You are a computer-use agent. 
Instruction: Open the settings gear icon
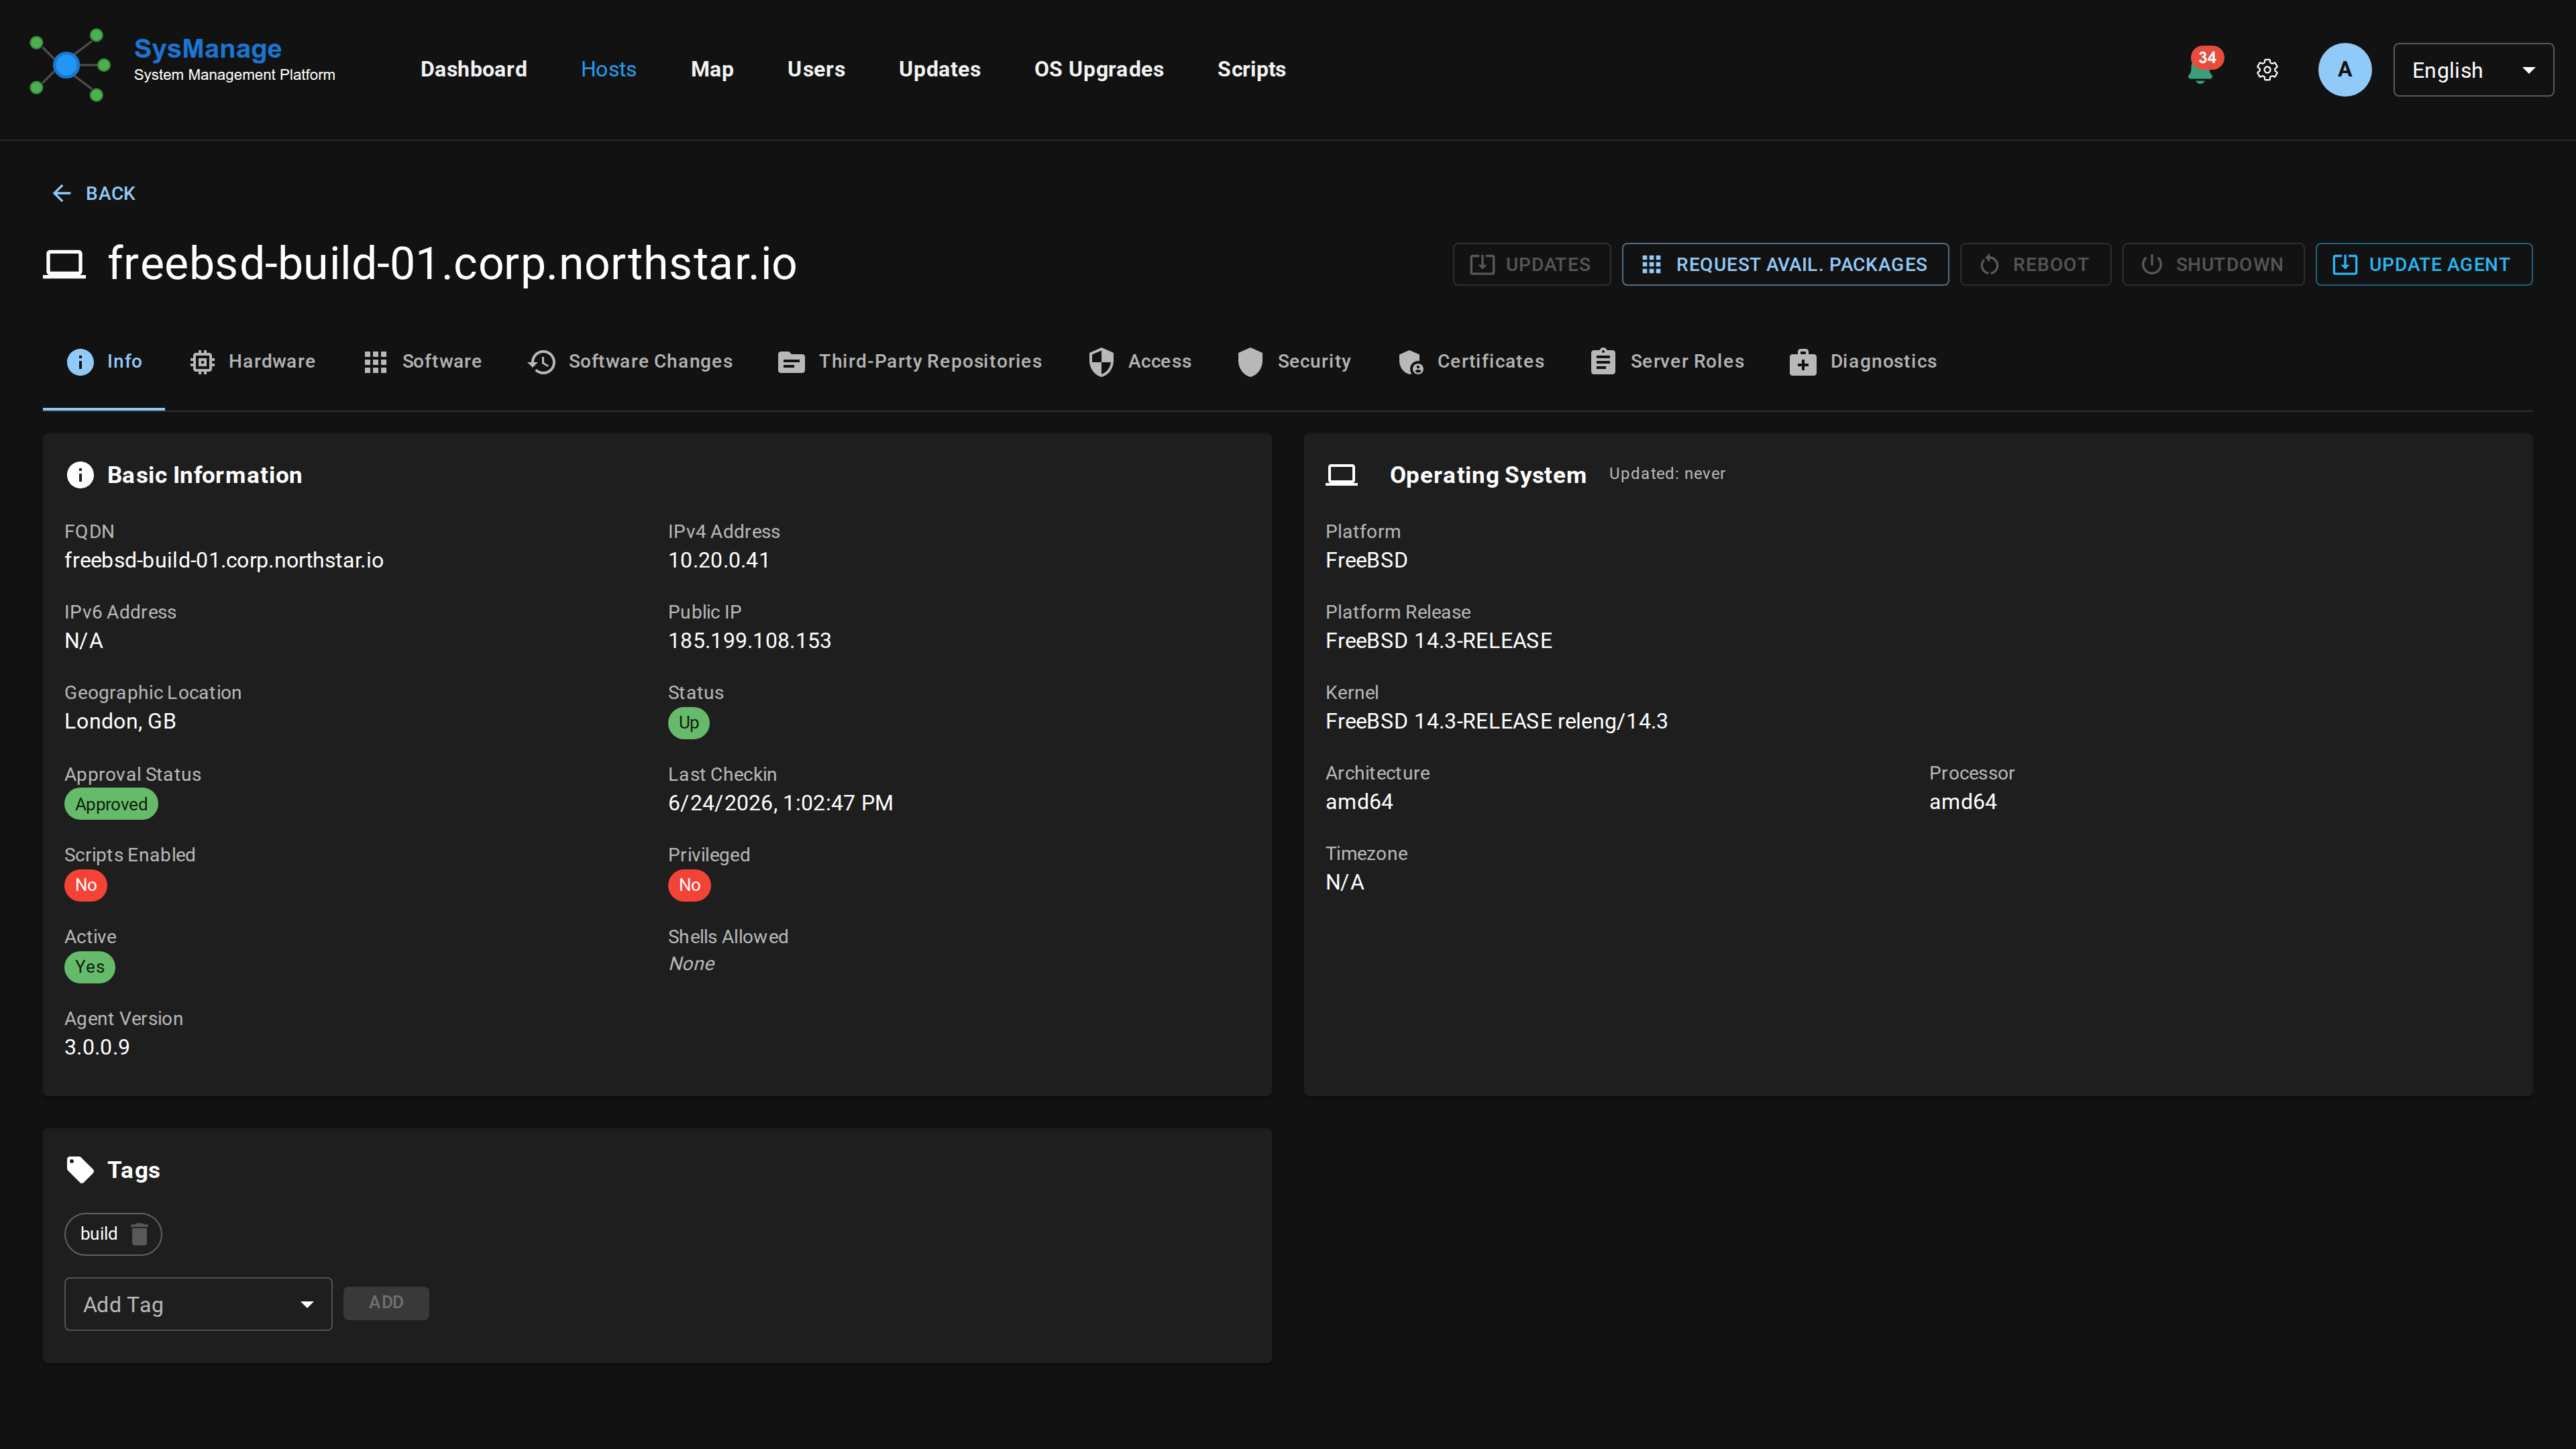point(2267,70)
